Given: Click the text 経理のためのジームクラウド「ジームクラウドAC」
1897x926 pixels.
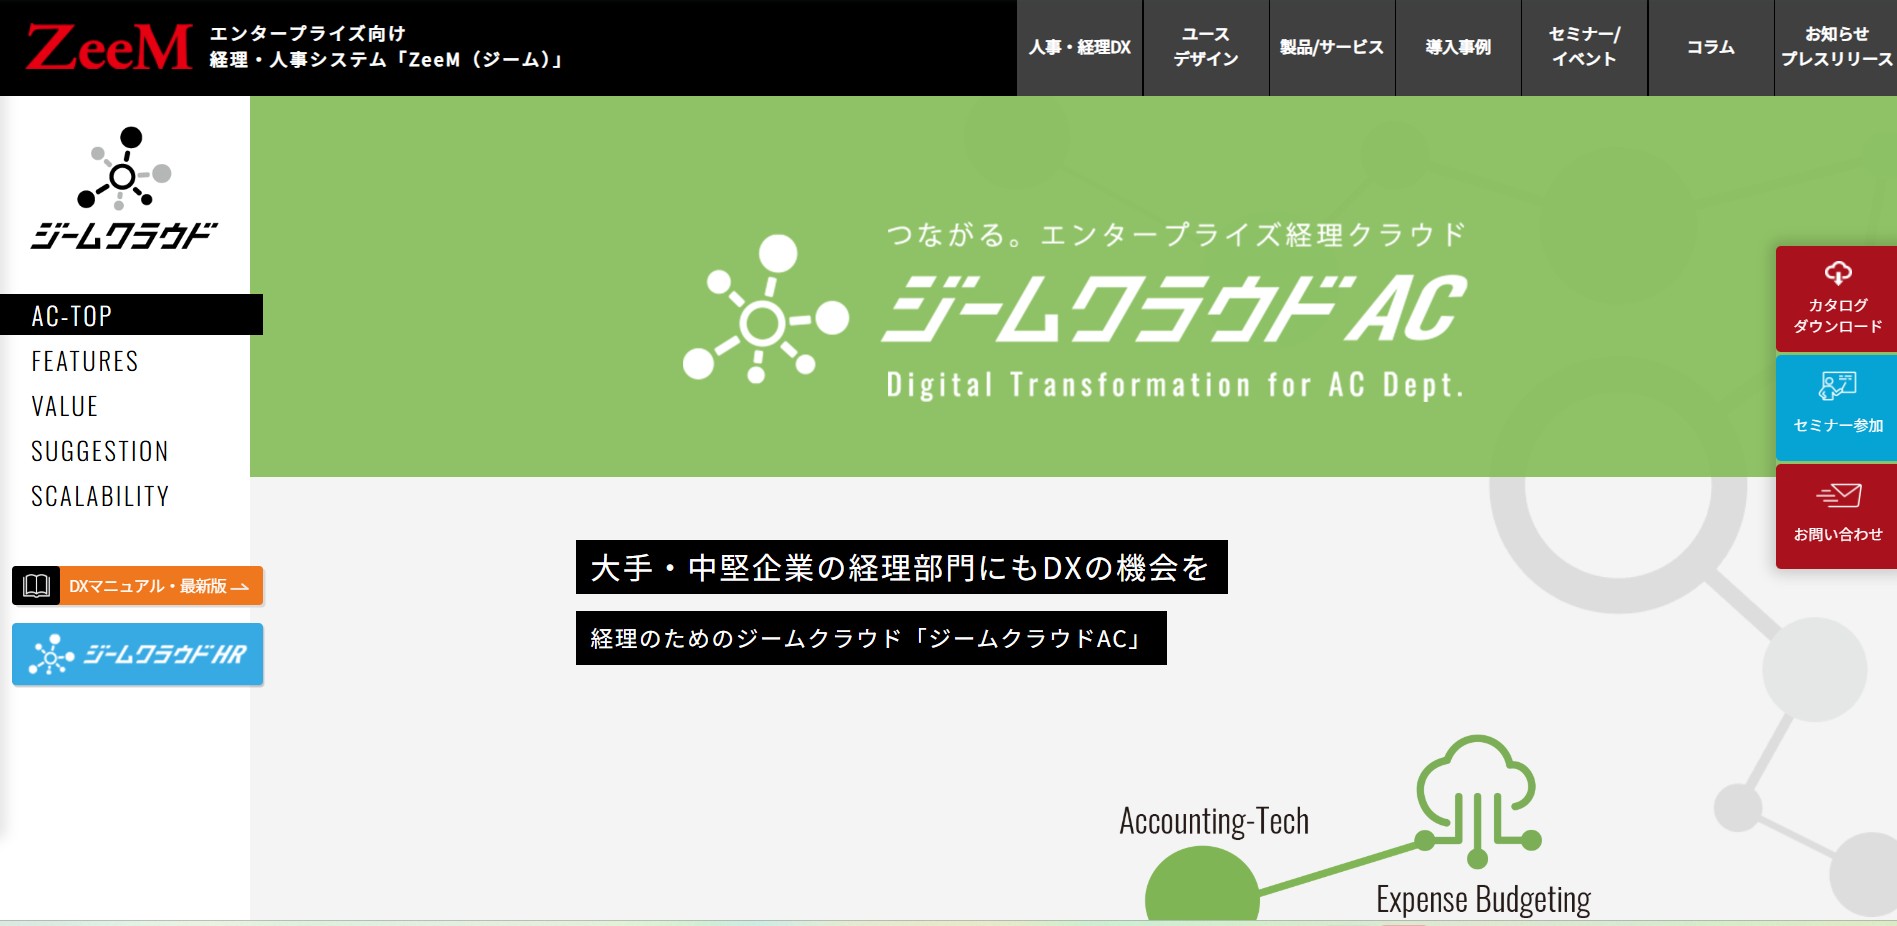Looking at the screenshot, I should [871, 638].
